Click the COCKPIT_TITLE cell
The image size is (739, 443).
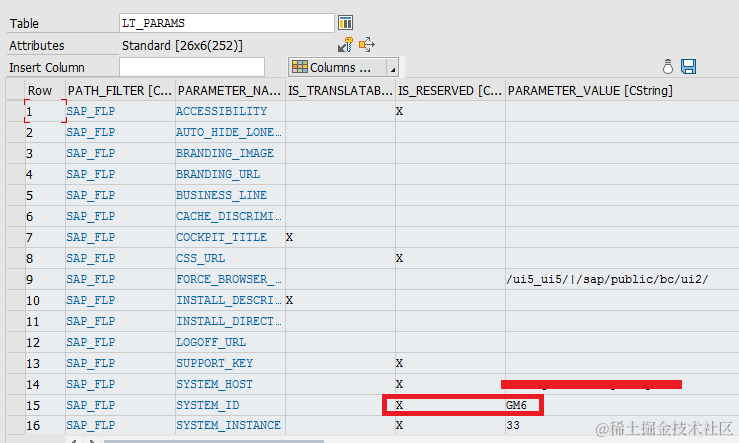(x=230, y=237)
